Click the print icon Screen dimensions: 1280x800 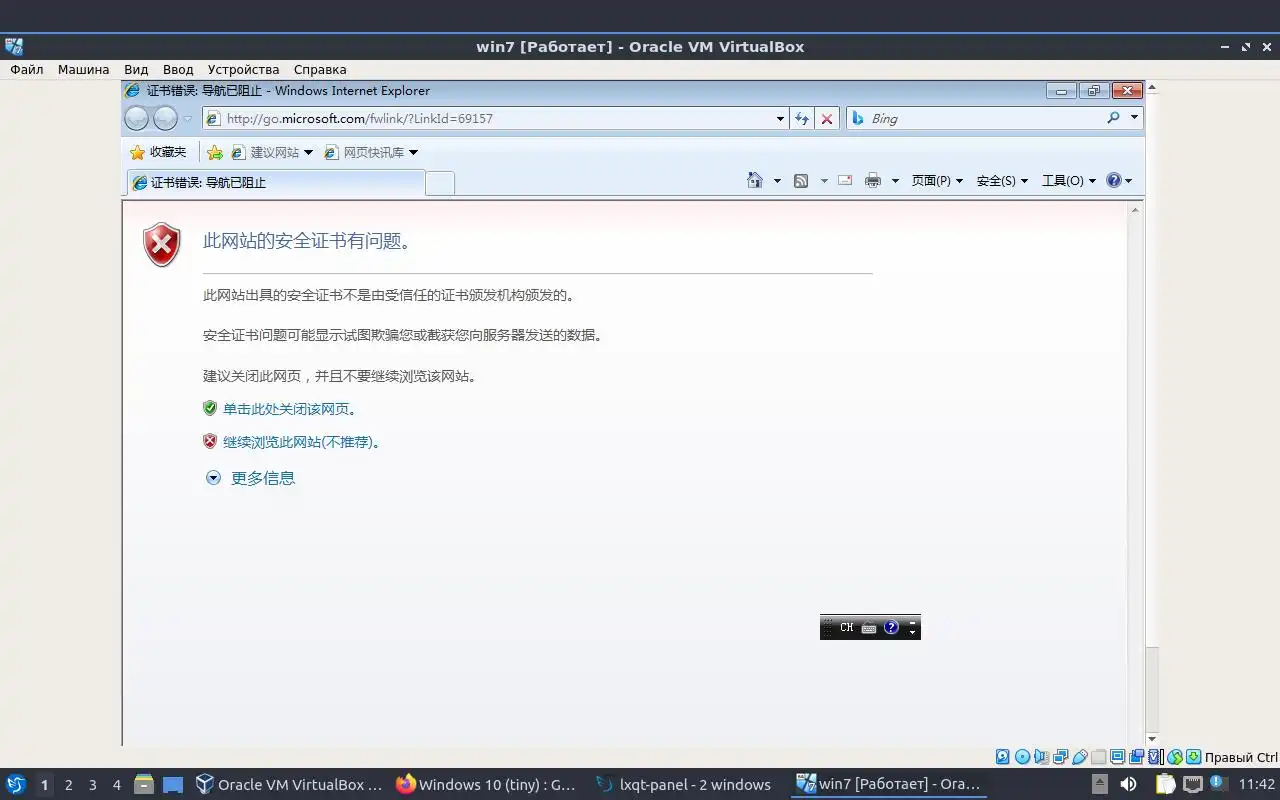(873, 180)
